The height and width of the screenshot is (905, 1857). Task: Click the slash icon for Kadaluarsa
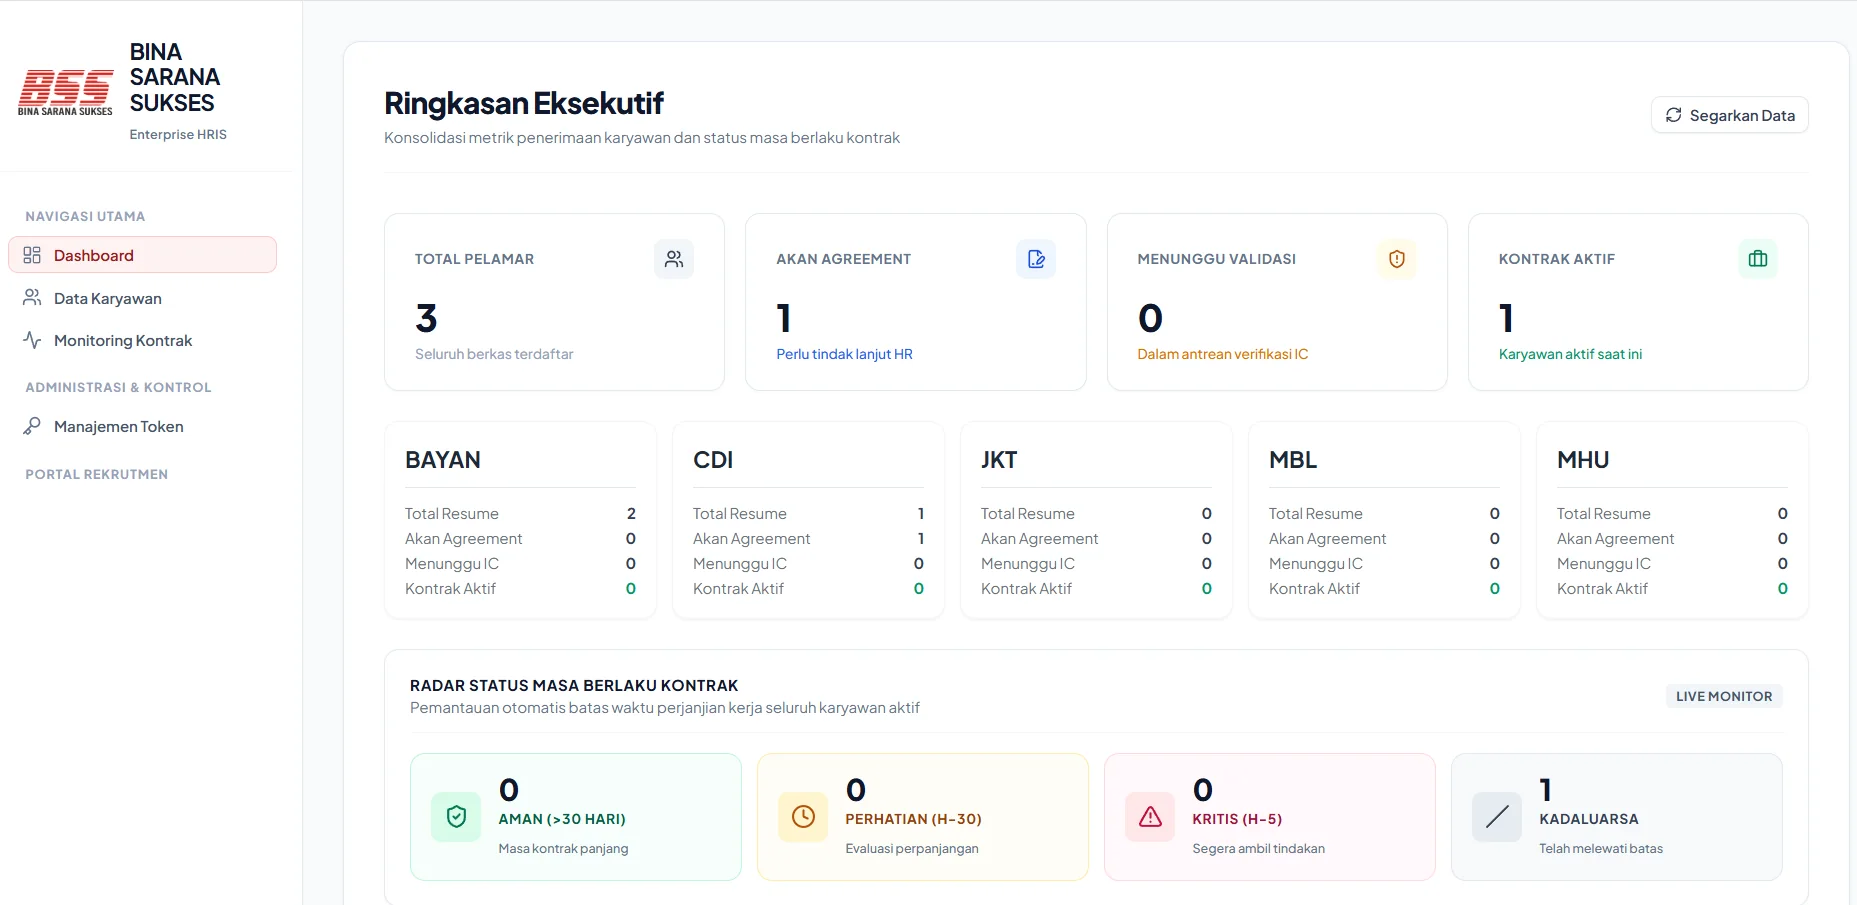point(1497,817)
